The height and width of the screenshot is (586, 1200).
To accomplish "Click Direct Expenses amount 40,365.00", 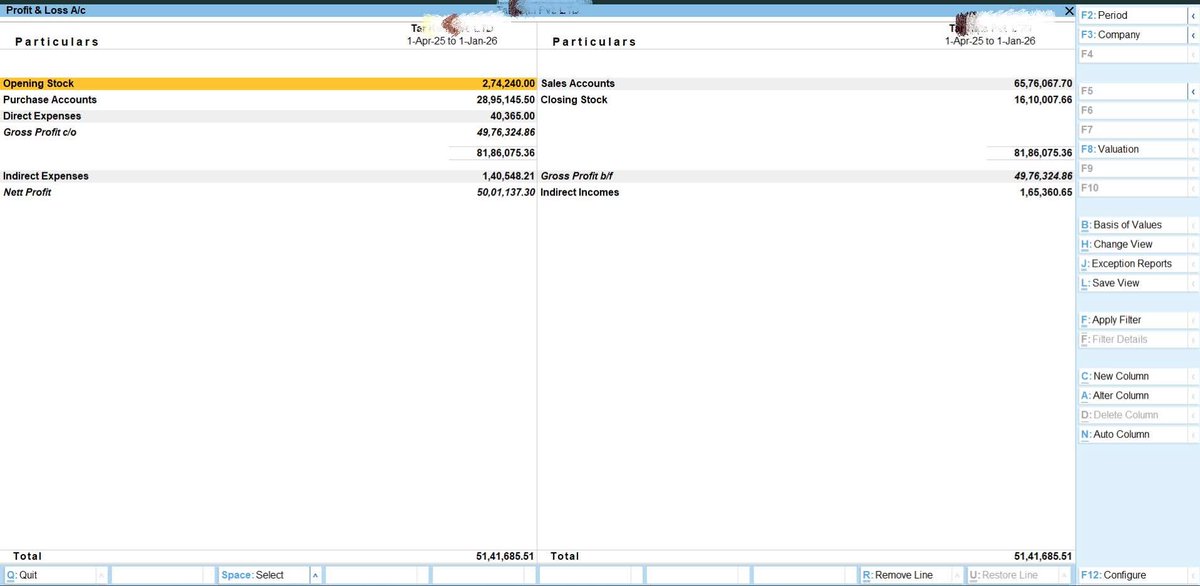I will (x=513, y=116).
